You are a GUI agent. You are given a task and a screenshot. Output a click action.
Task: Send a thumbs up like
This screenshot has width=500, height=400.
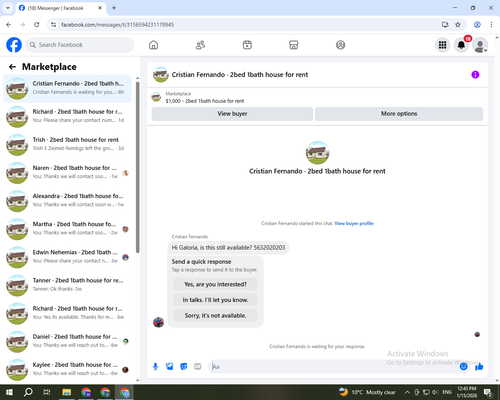point(479,367)
